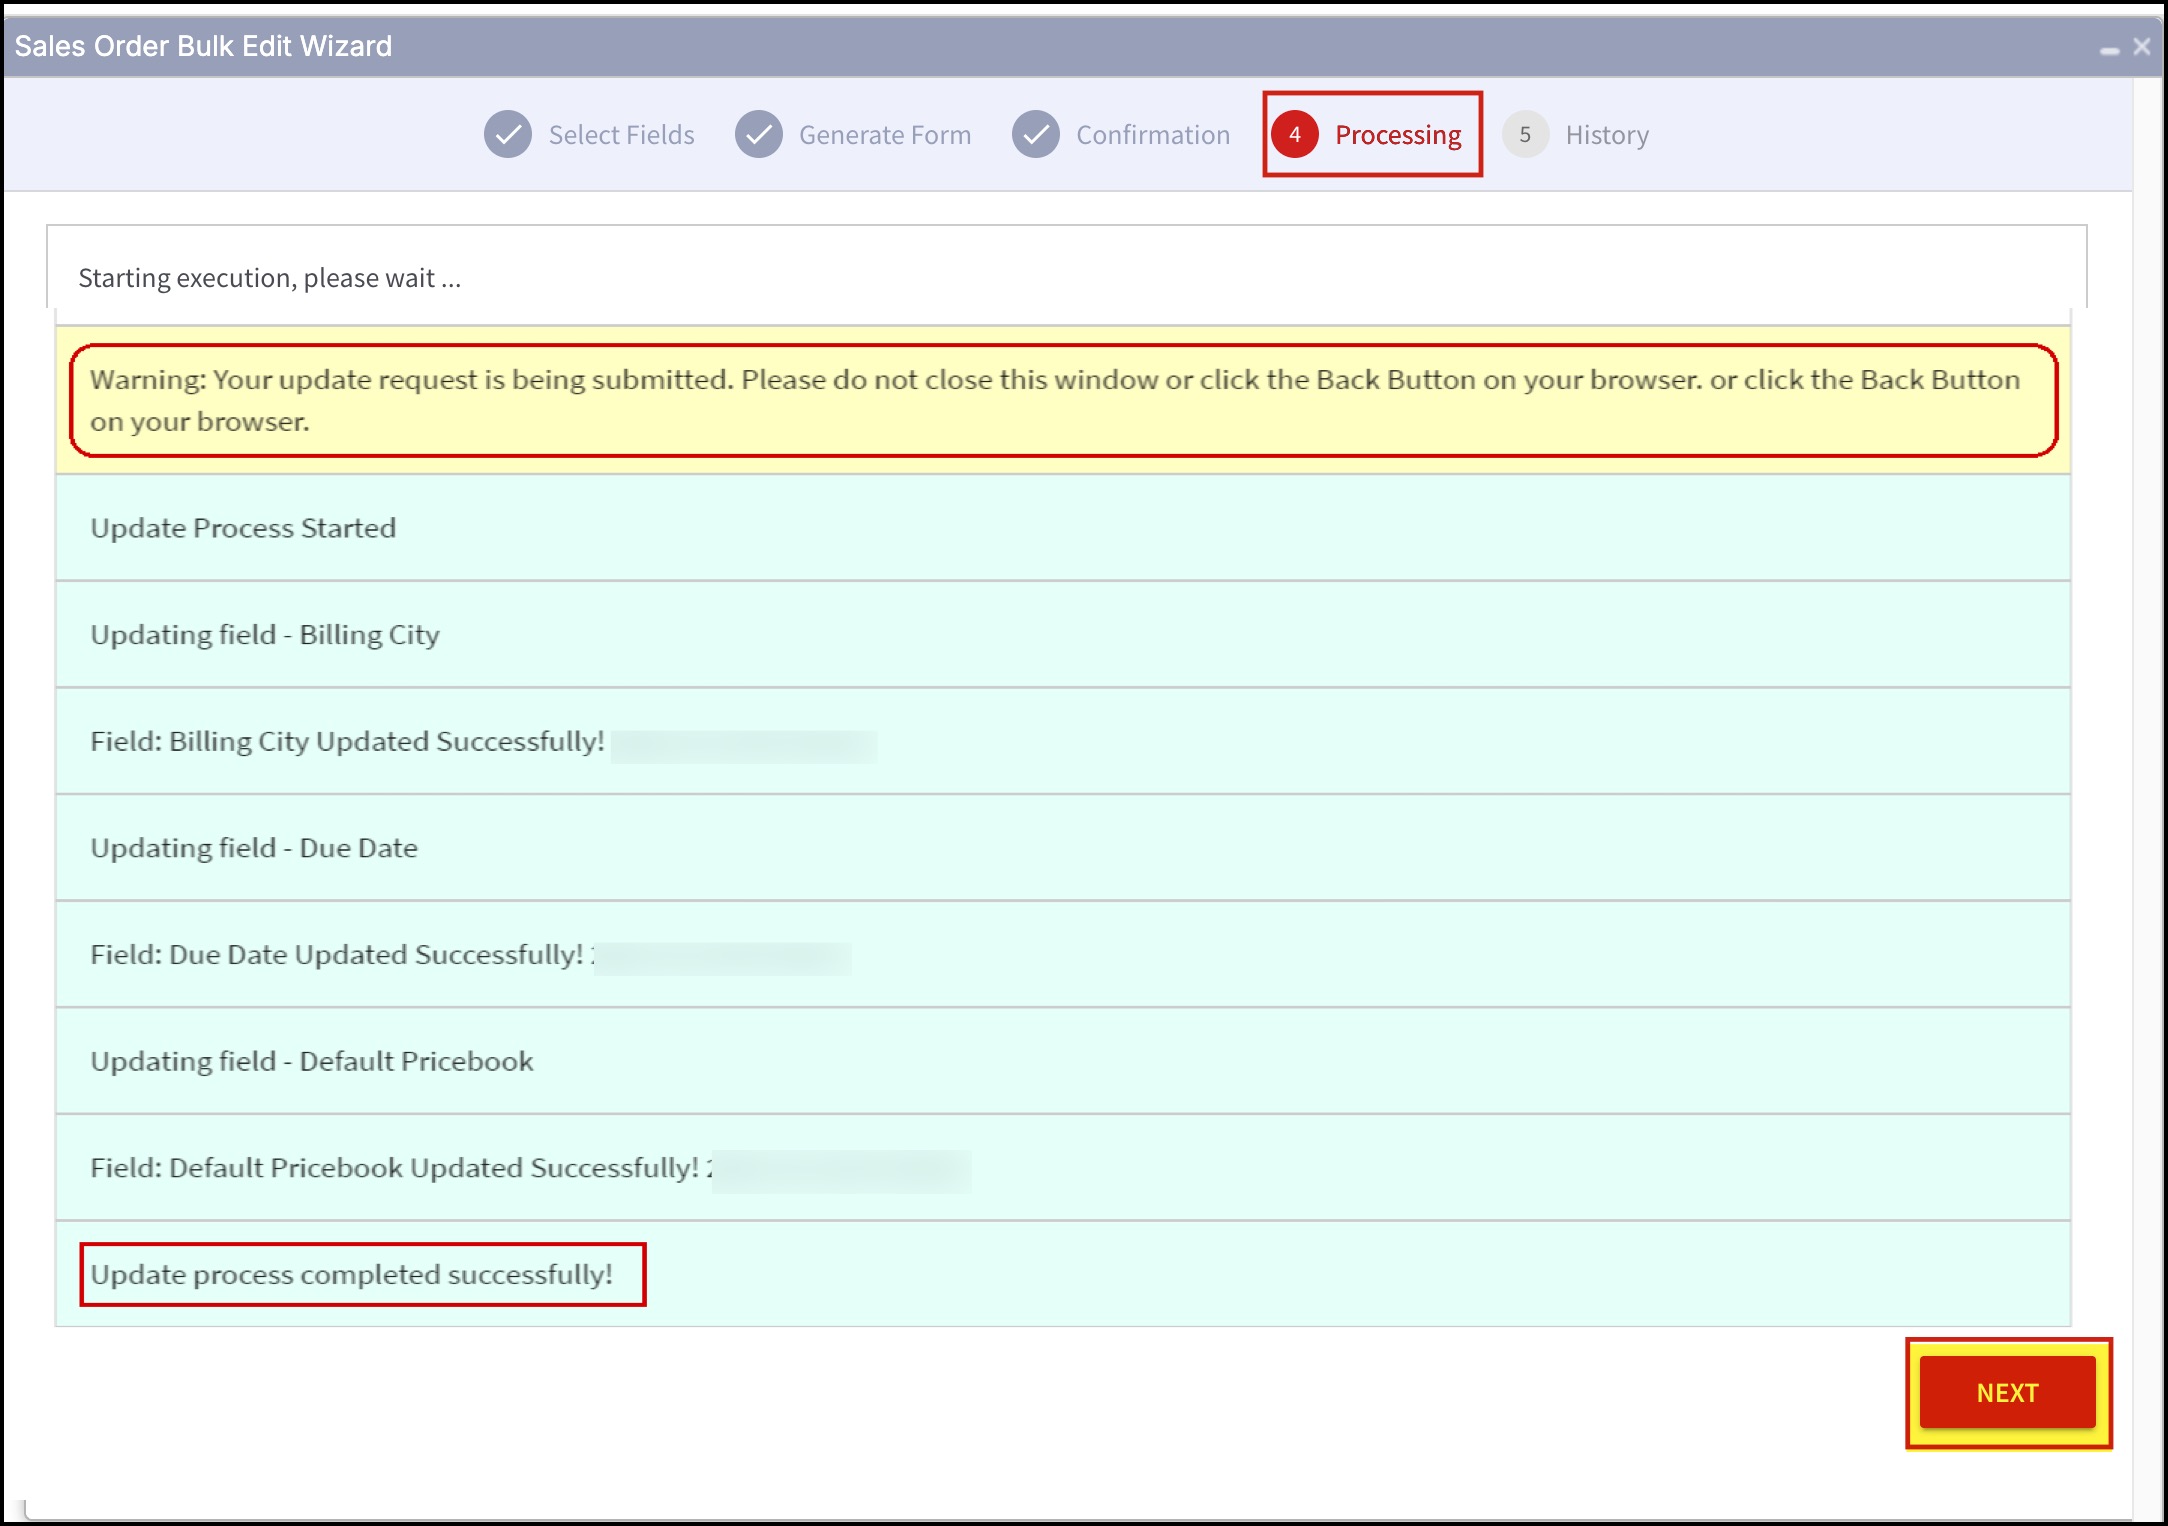This screenshot has height=1526, width=2168.
Task: Click the Generate Form checkmark icon
Action: tap(759, 135)
